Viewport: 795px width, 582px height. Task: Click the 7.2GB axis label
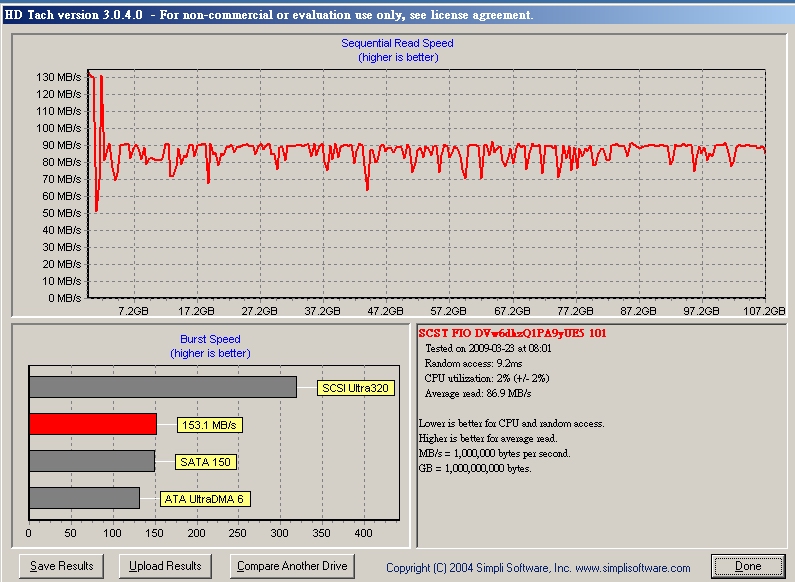click(x=133, y=311)
